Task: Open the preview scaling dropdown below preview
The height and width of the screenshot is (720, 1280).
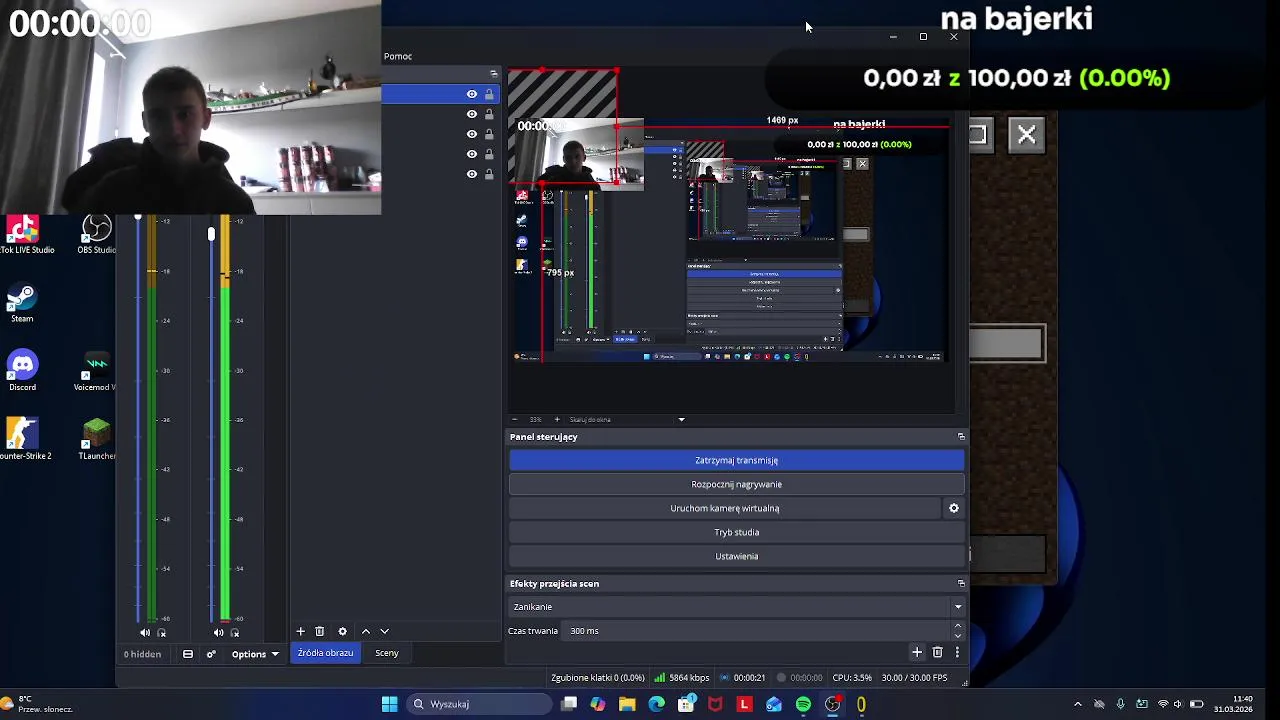Action: [681, 420]
